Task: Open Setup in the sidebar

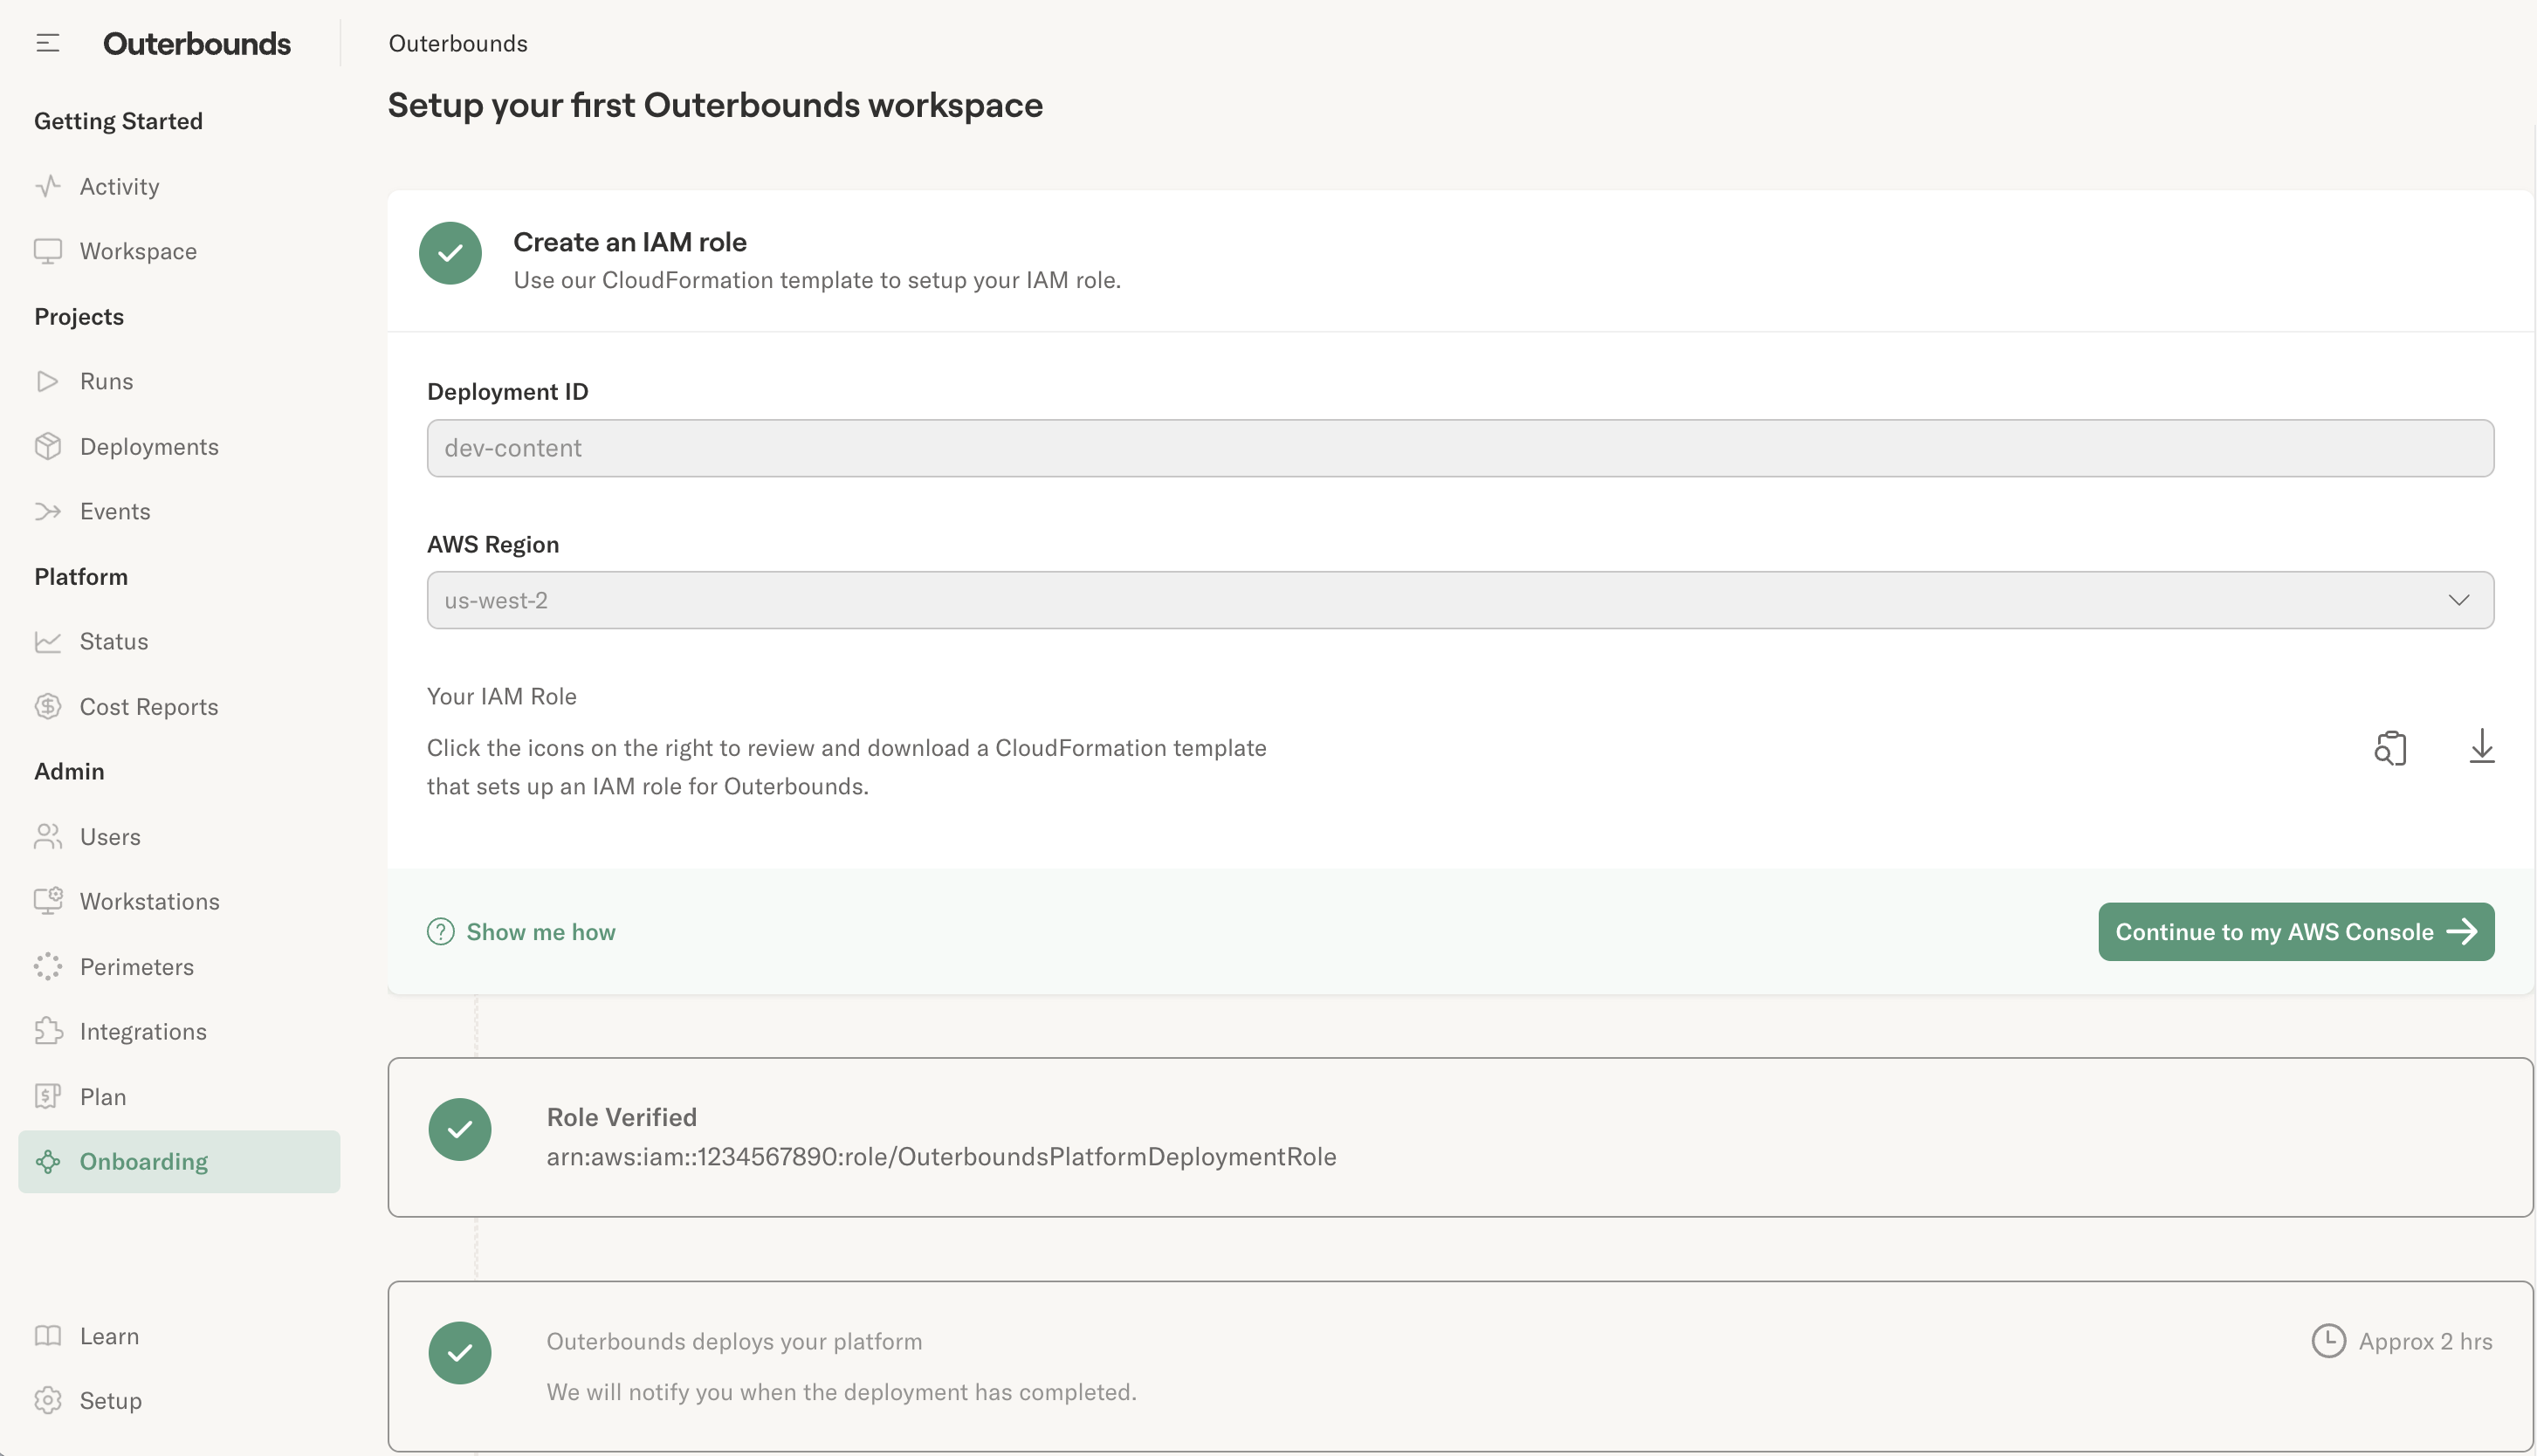Action: pos(179,1400)
